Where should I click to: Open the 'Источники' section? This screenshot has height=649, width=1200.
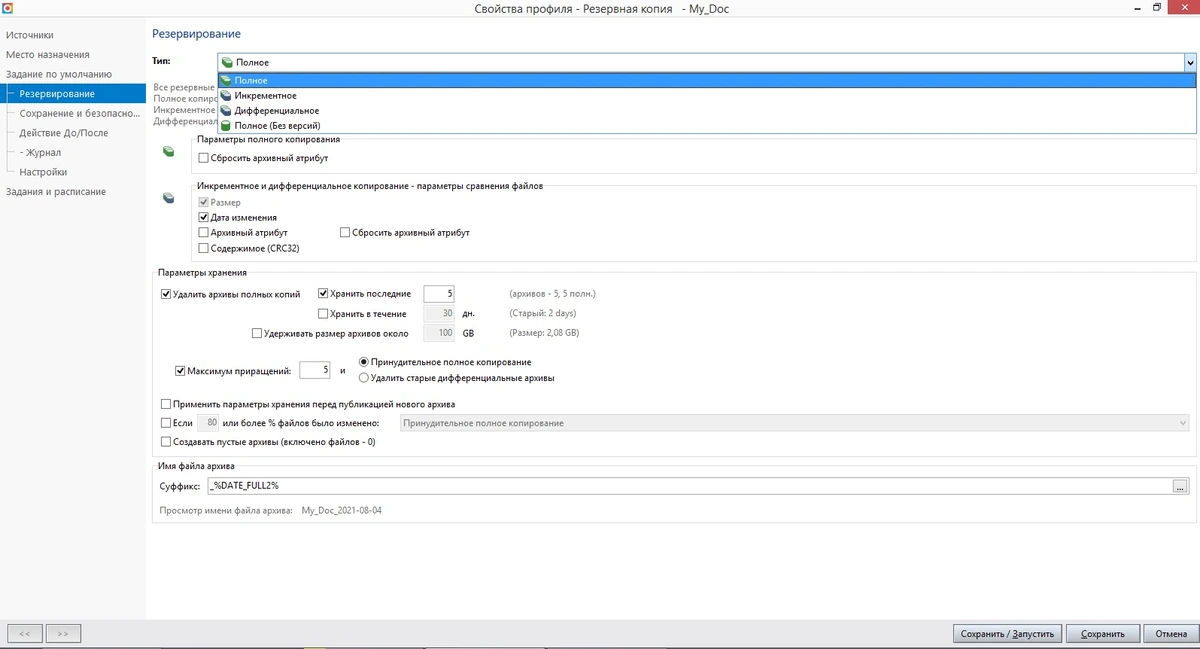(x=30, y=35)
